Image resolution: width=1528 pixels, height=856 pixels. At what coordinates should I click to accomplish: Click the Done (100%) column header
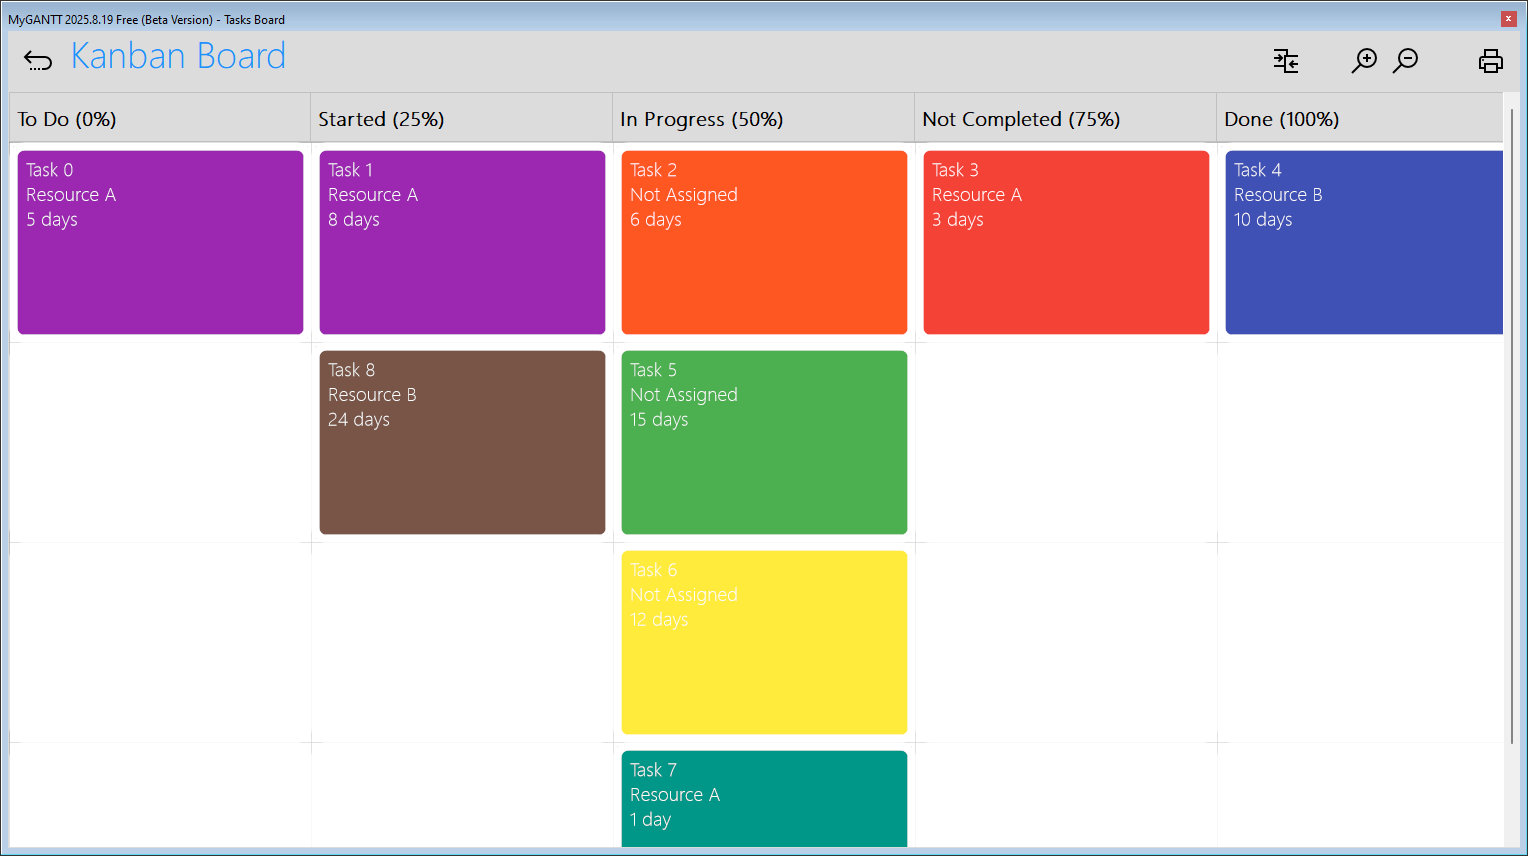click(1360, 118)
